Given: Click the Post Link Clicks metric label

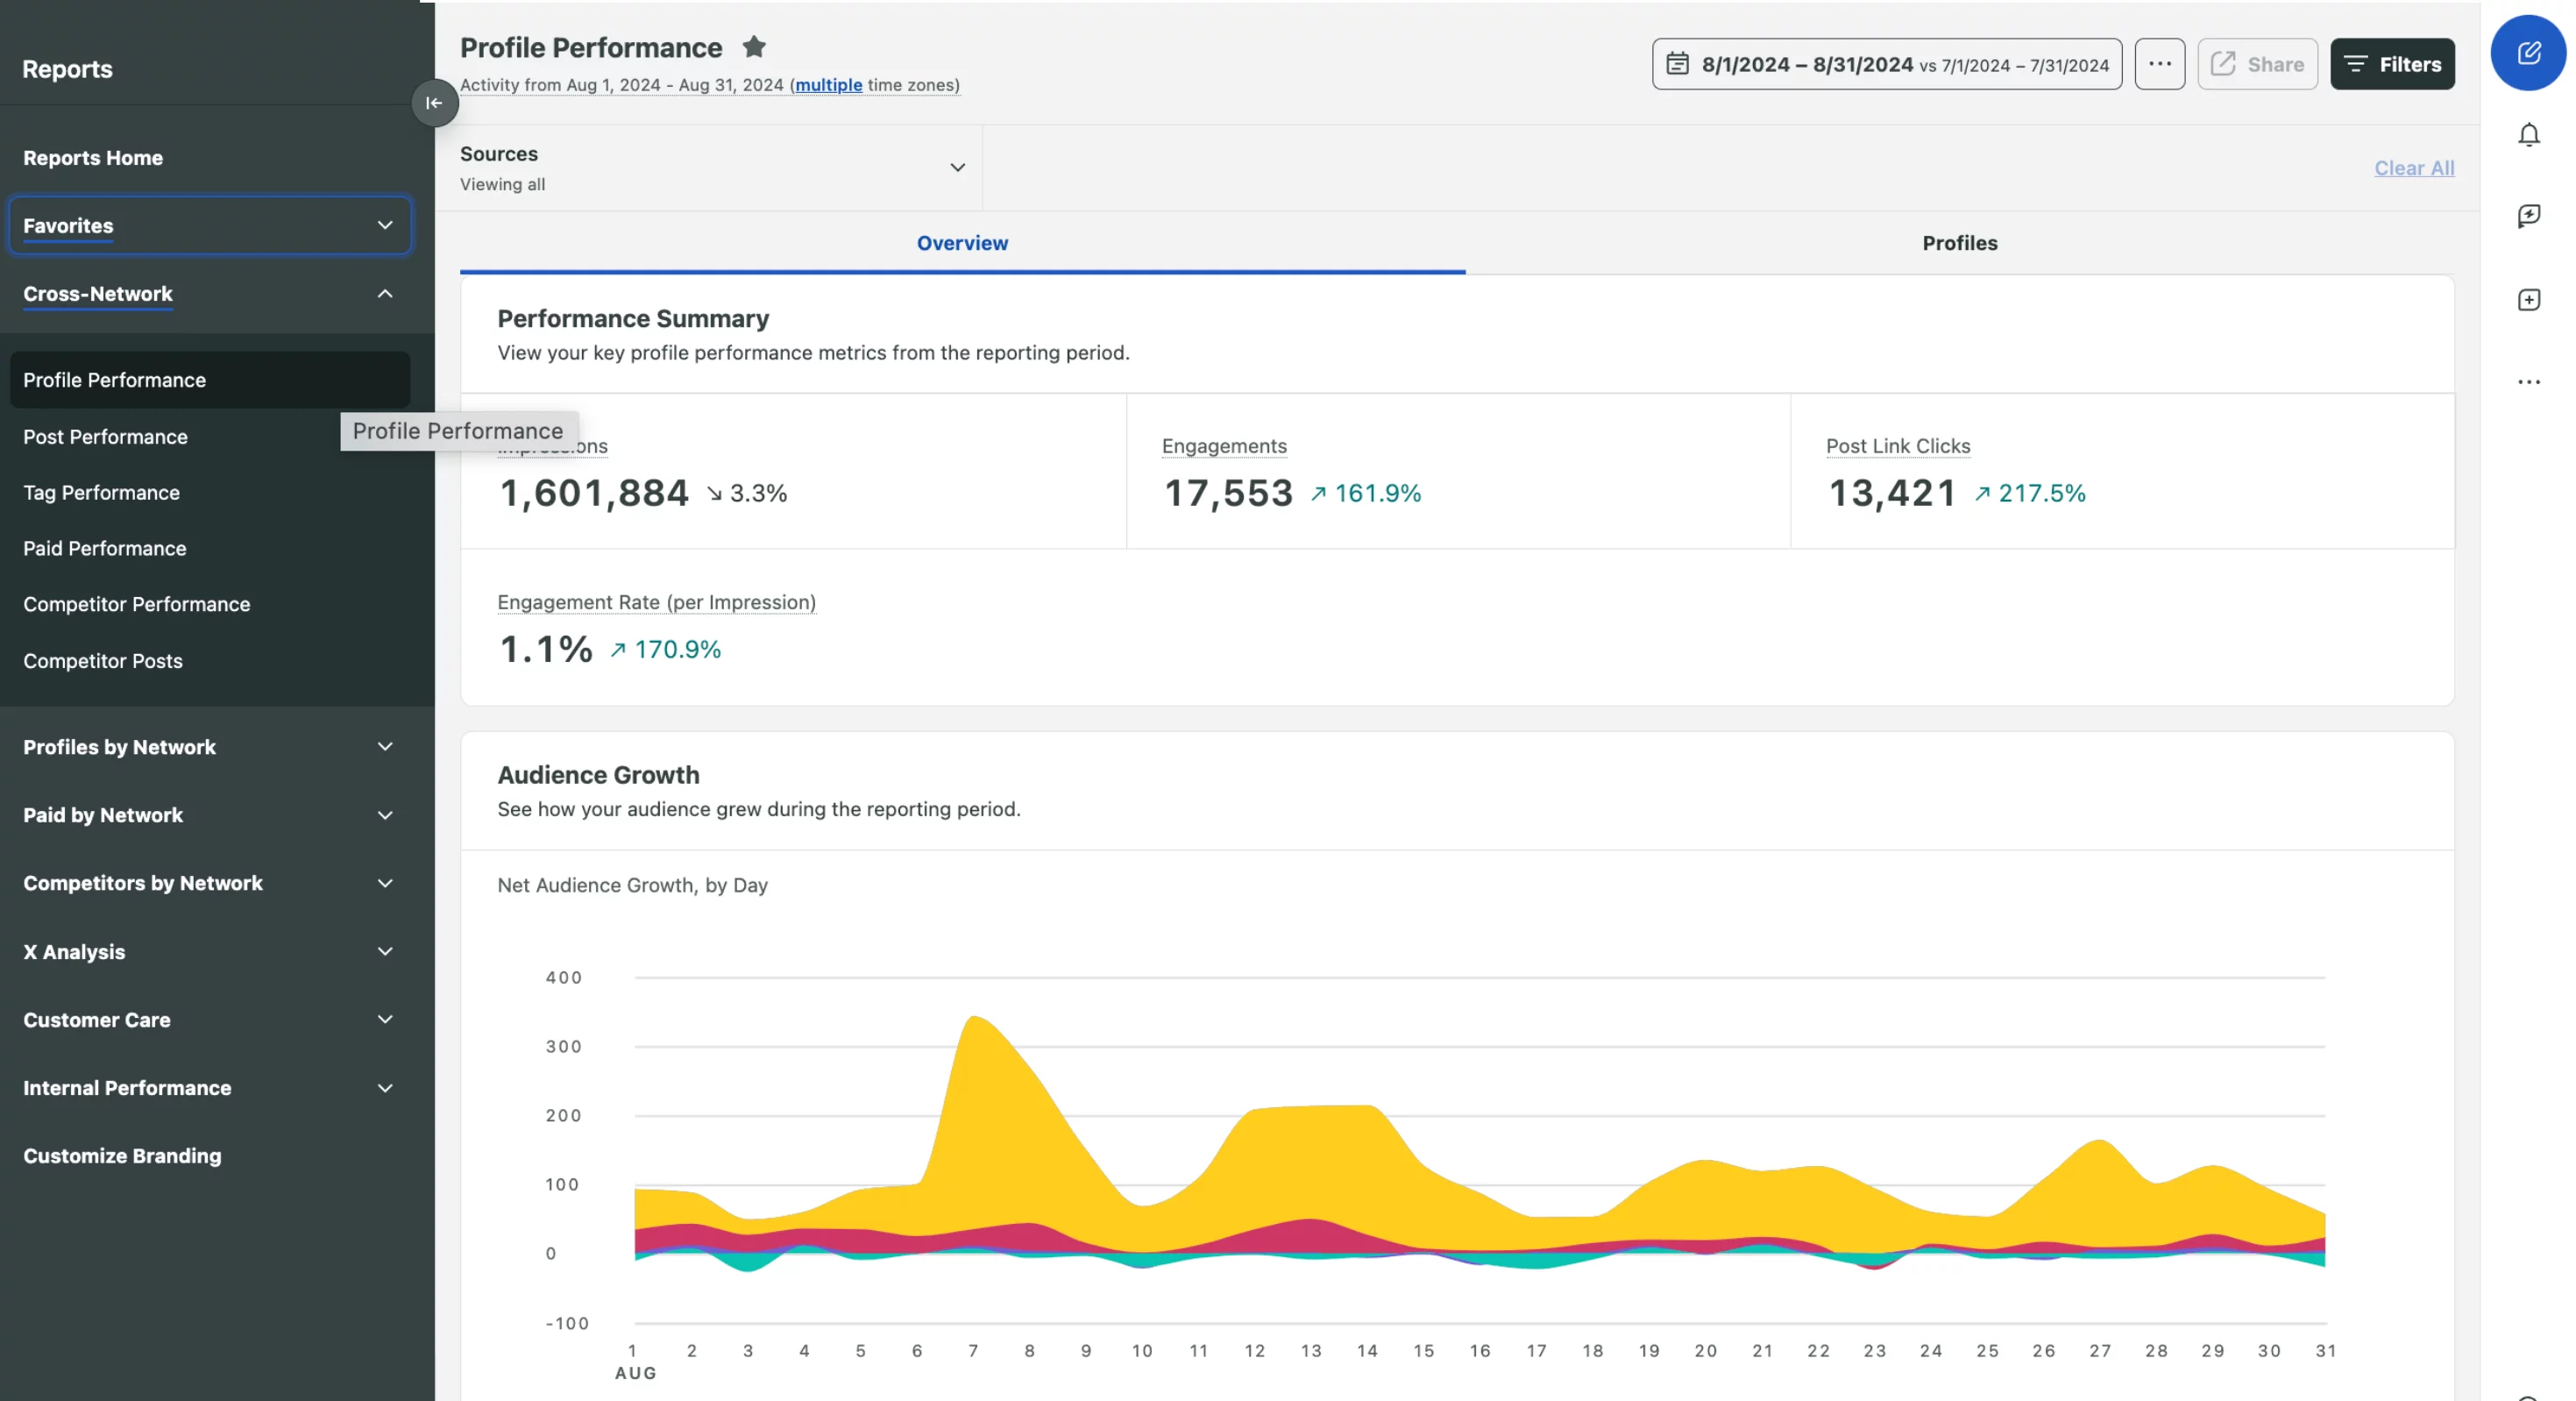Looking at the screenshot, I should (1897, 446).
